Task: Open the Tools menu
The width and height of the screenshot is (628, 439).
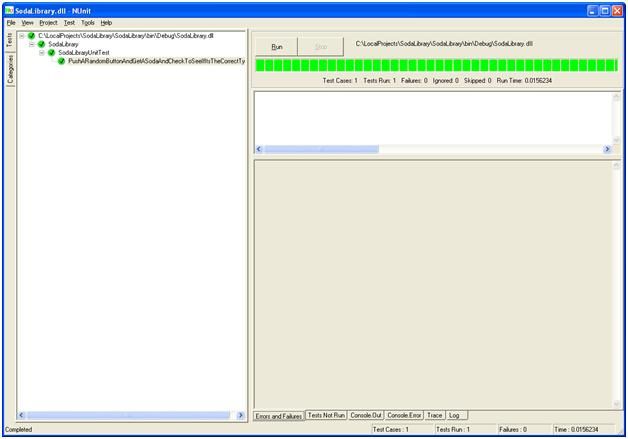Action: pos(88,23)
